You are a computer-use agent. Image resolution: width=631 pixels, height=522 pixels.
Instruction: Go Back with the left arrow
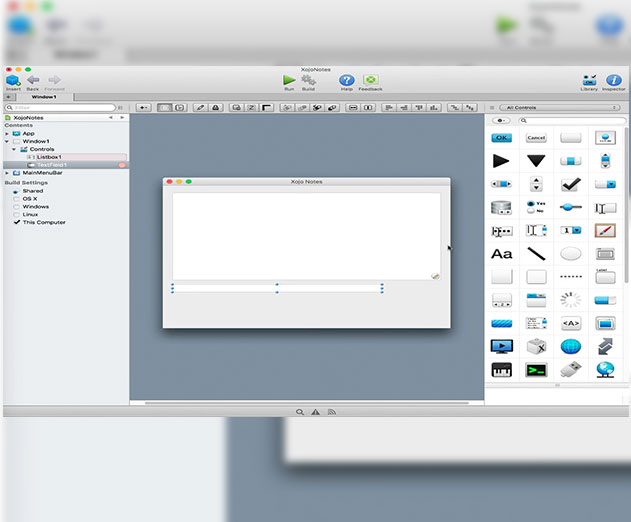pos(33,81)
